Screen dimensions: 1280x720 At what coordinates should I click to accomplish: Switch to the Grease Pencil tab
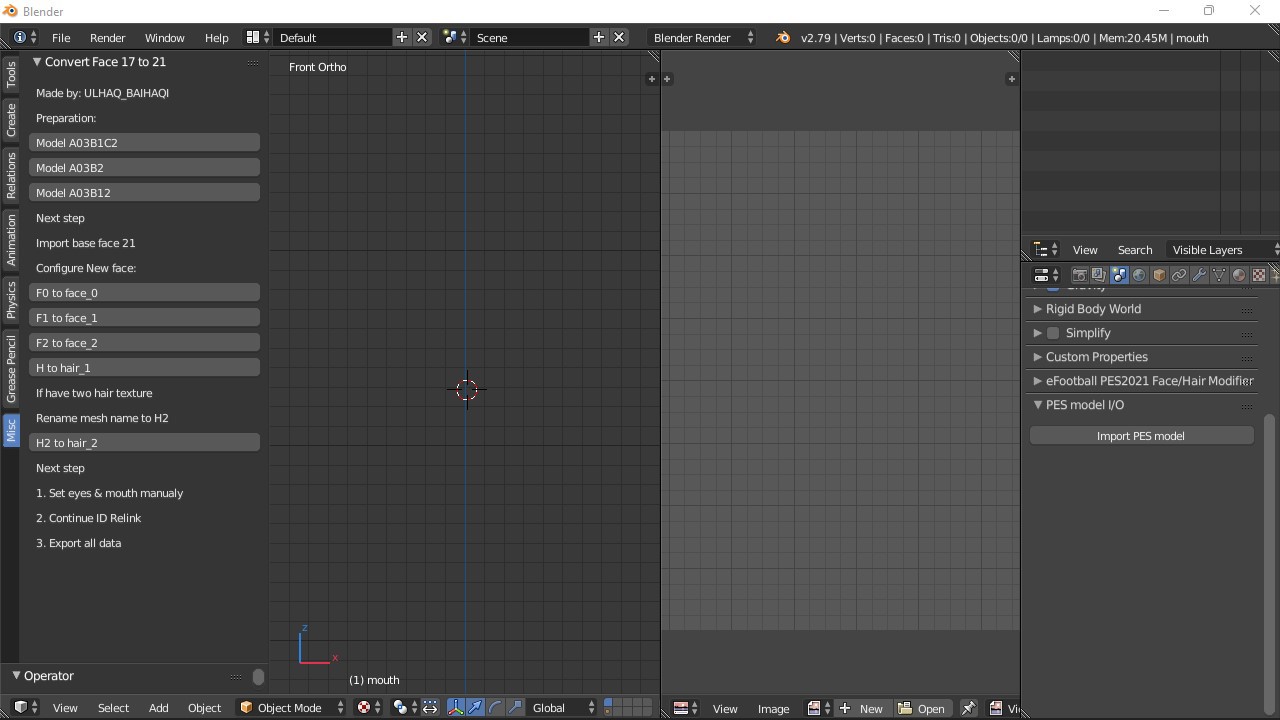tap(11, 369)
